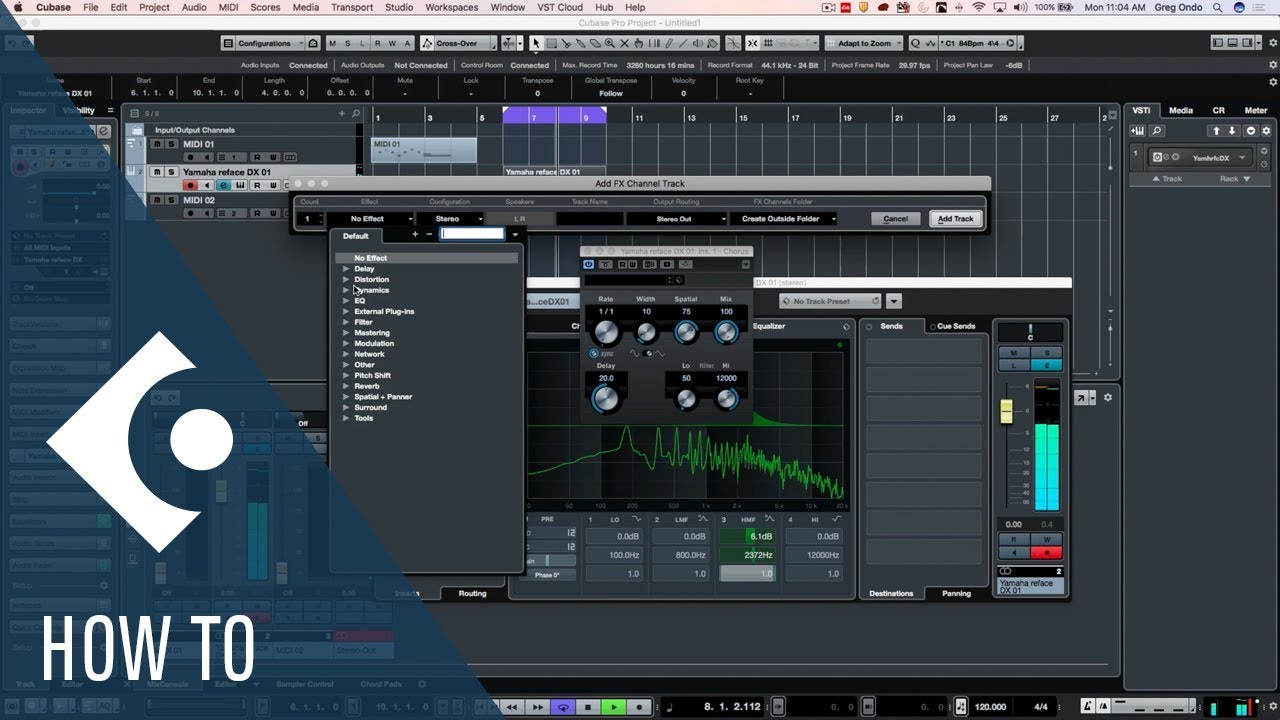Mute the Yamaha reface DX 01 track
Viewport: 1280px width, 720px height.
pos(157,172)
